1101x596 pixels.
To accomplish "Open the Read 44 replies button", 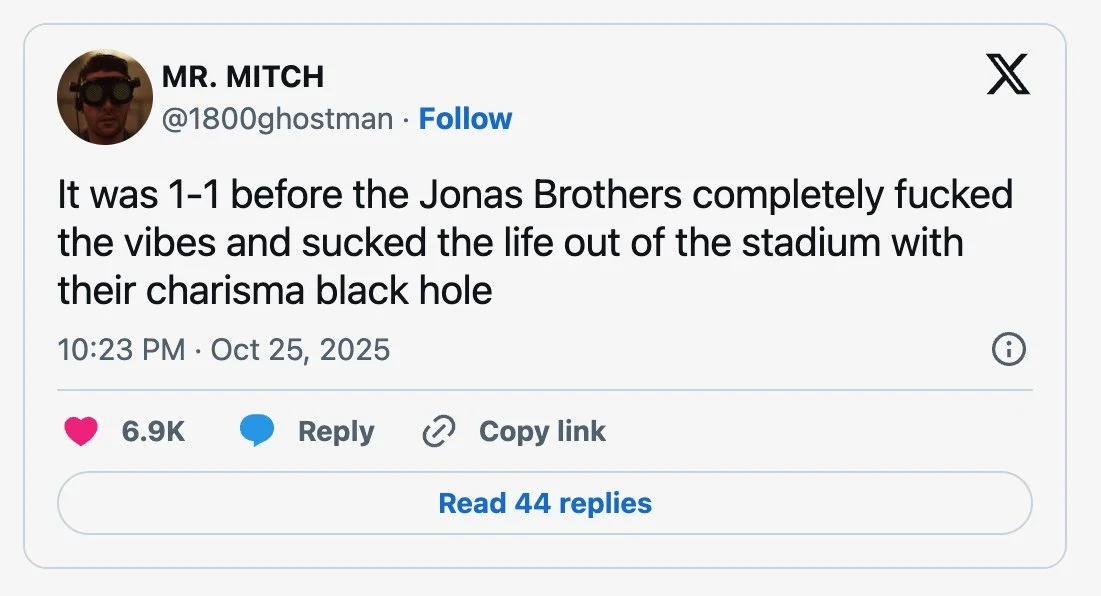I will pos(545,503).
